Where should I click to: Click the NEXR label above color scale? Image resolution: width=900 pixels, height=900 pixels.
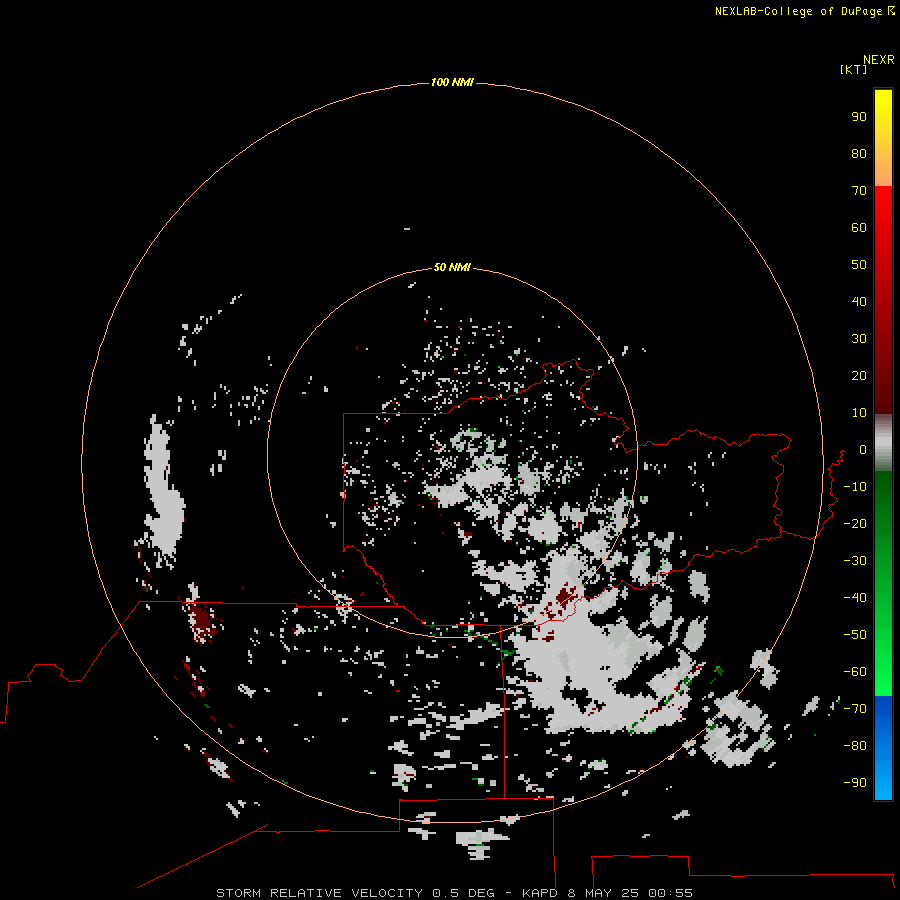pyautogui.click(x=878, y=60)
